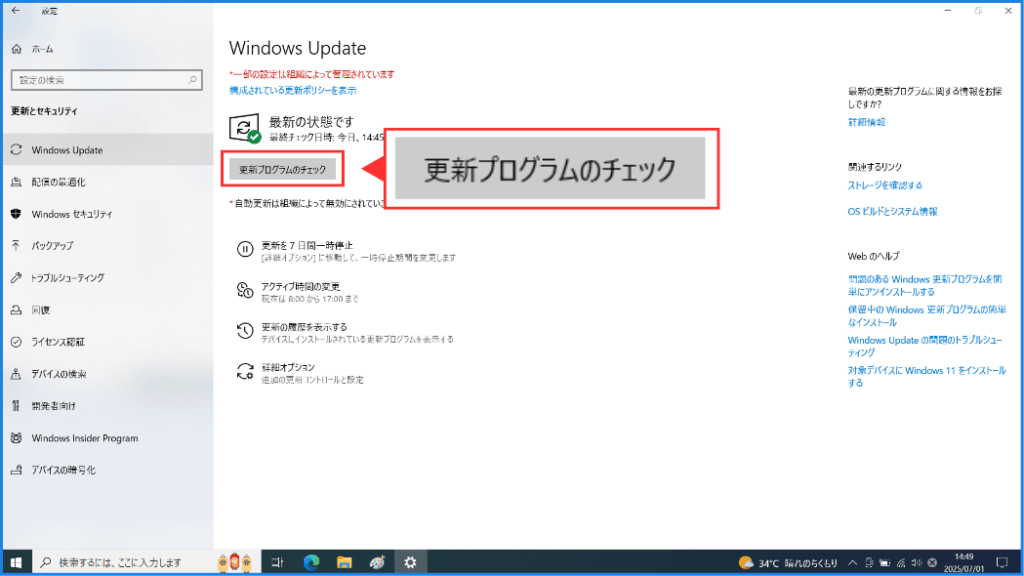The width and height of the screenshot is (1024, 576).
Task: Pause updates with 更新を 7 日間一時停止
Action: coord(346,251)
